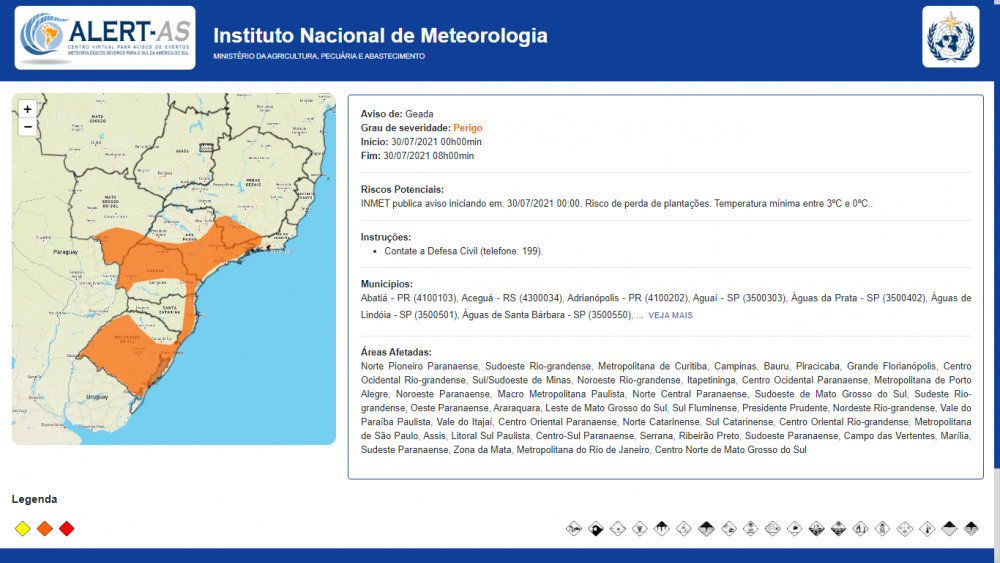Screen dimensions: 1000x563
Task: Zoom out on the map
Action: click(x=28, y=127)
